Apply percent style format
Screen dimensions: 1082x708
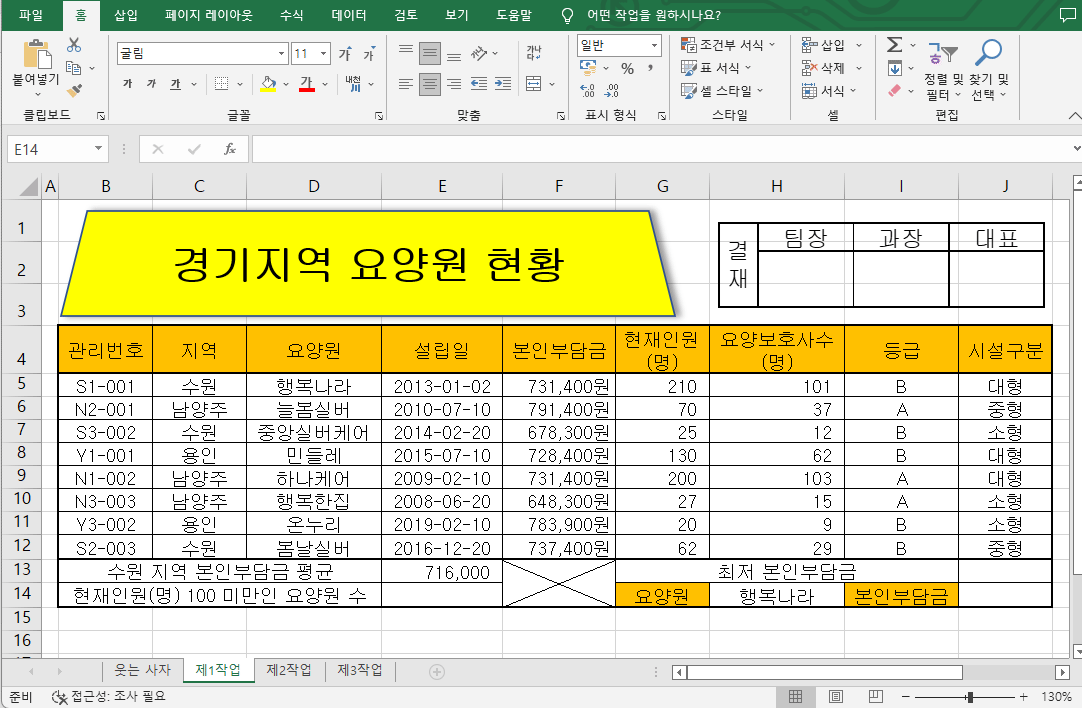[627, 68]
